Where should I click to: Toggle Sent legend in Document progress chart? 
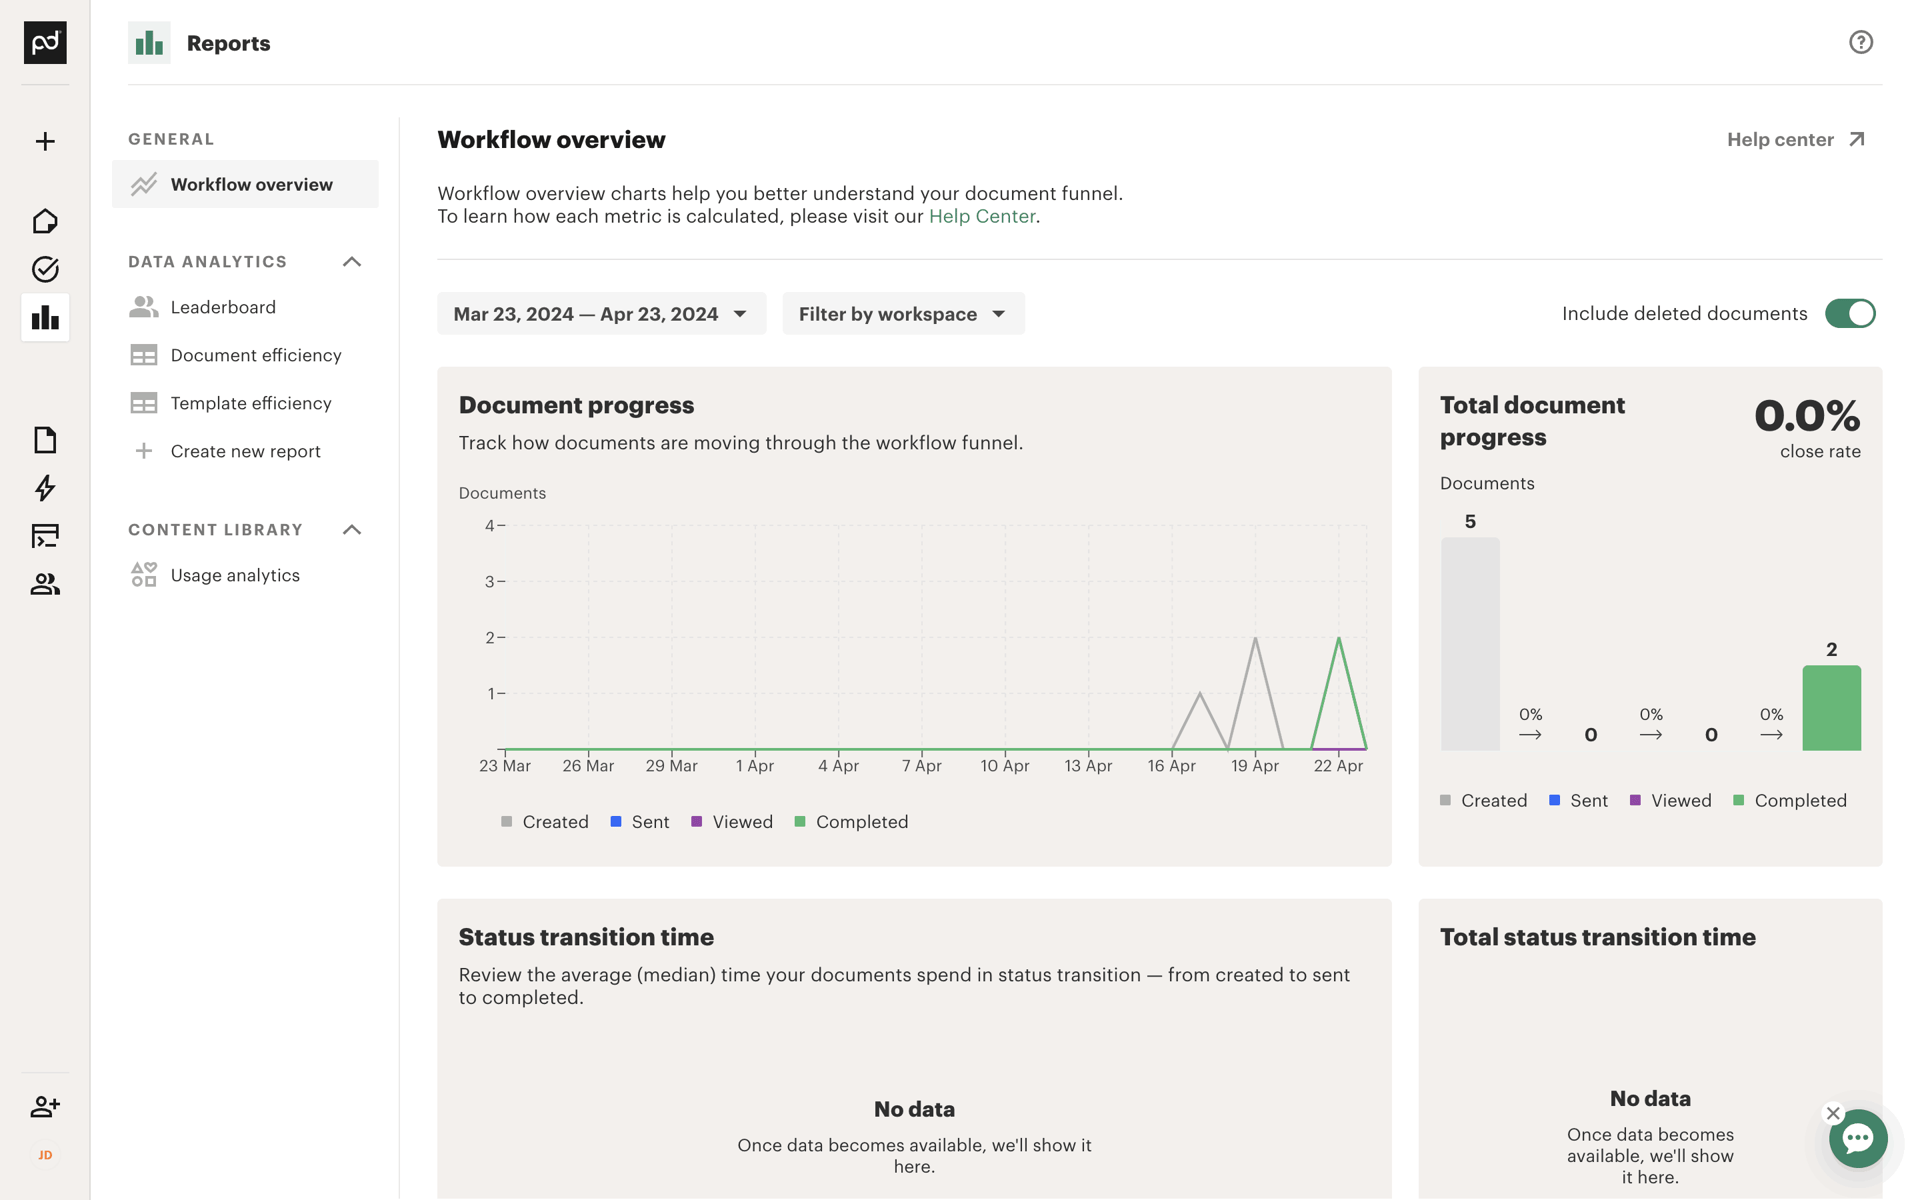[x=640, y=822]
